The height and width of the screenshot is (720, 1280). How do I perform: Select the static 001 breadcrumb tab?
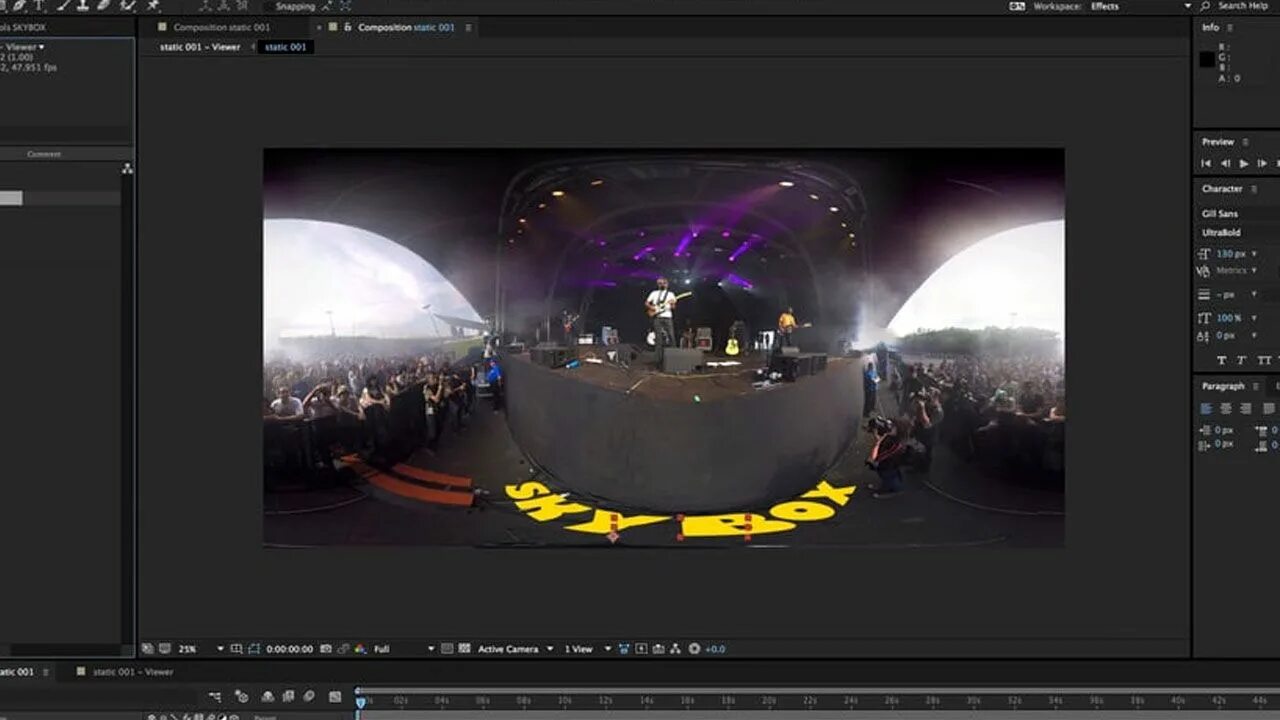[x=286, y=47]
